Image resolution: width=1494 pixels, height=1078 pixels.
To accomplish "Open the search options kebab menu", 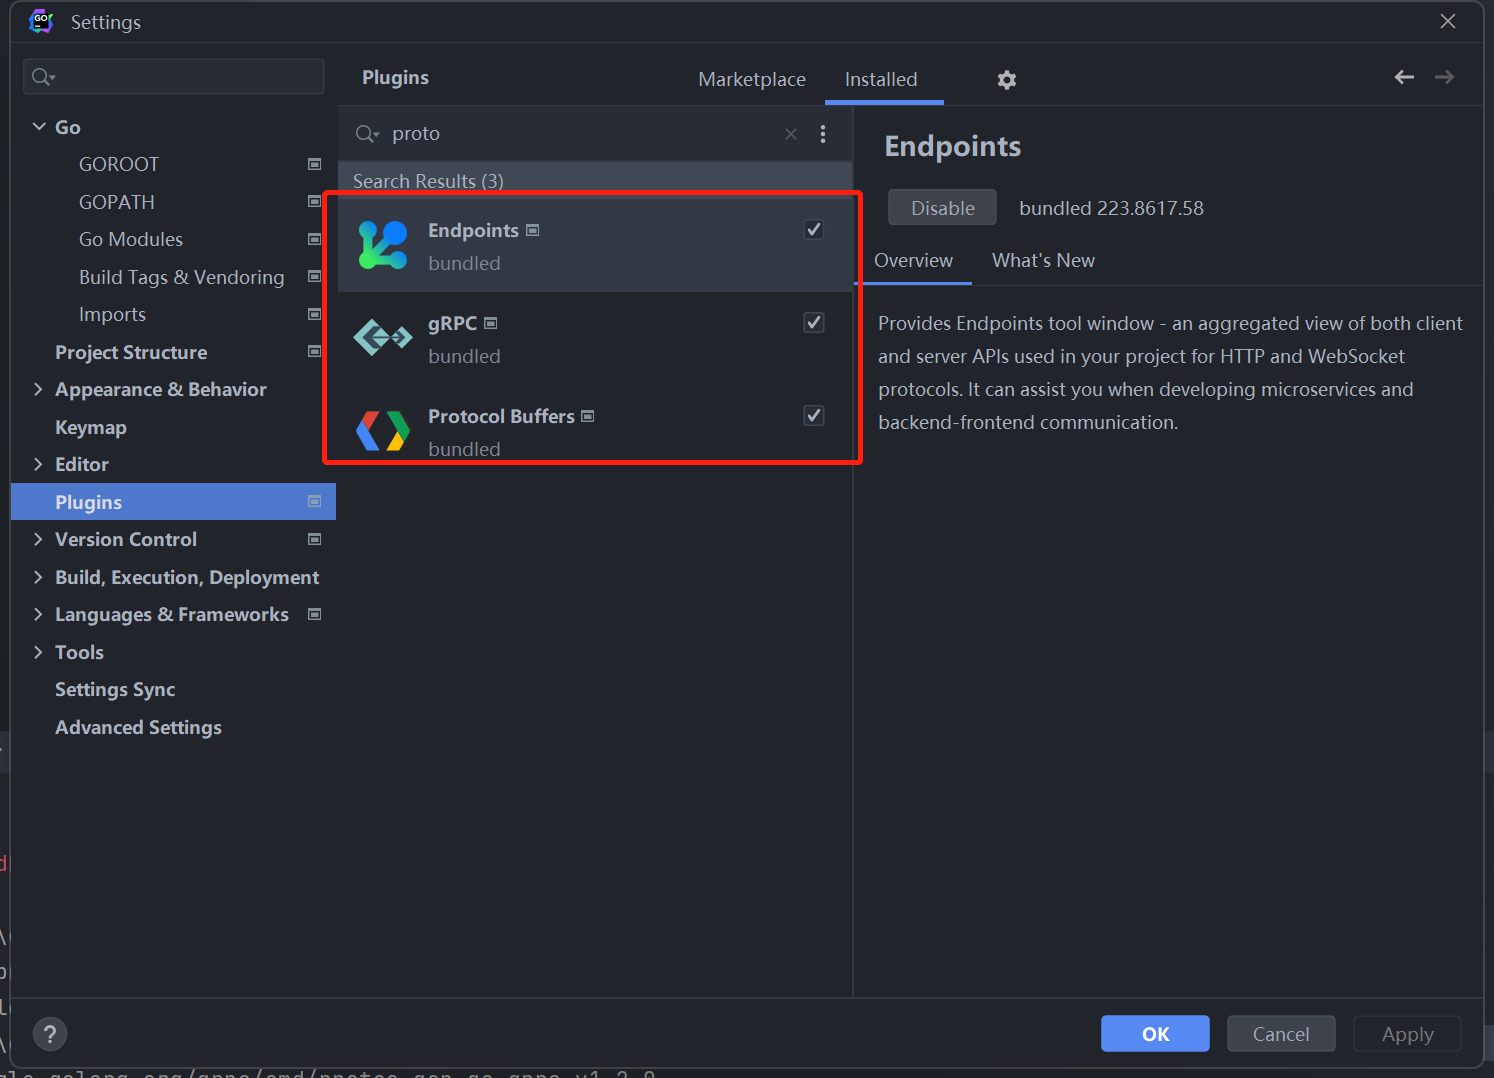I will (823, 133).
